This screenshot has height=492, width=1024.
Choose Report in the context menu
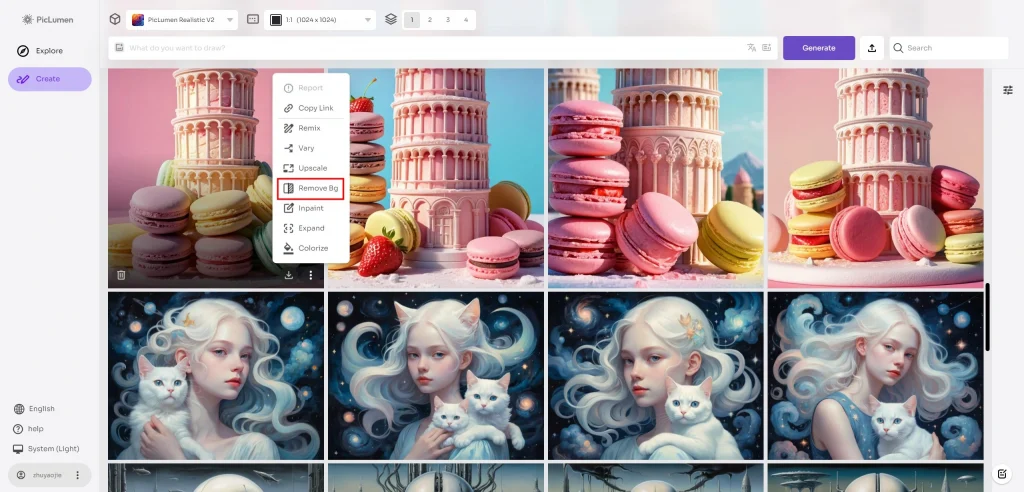pos(311,88)
